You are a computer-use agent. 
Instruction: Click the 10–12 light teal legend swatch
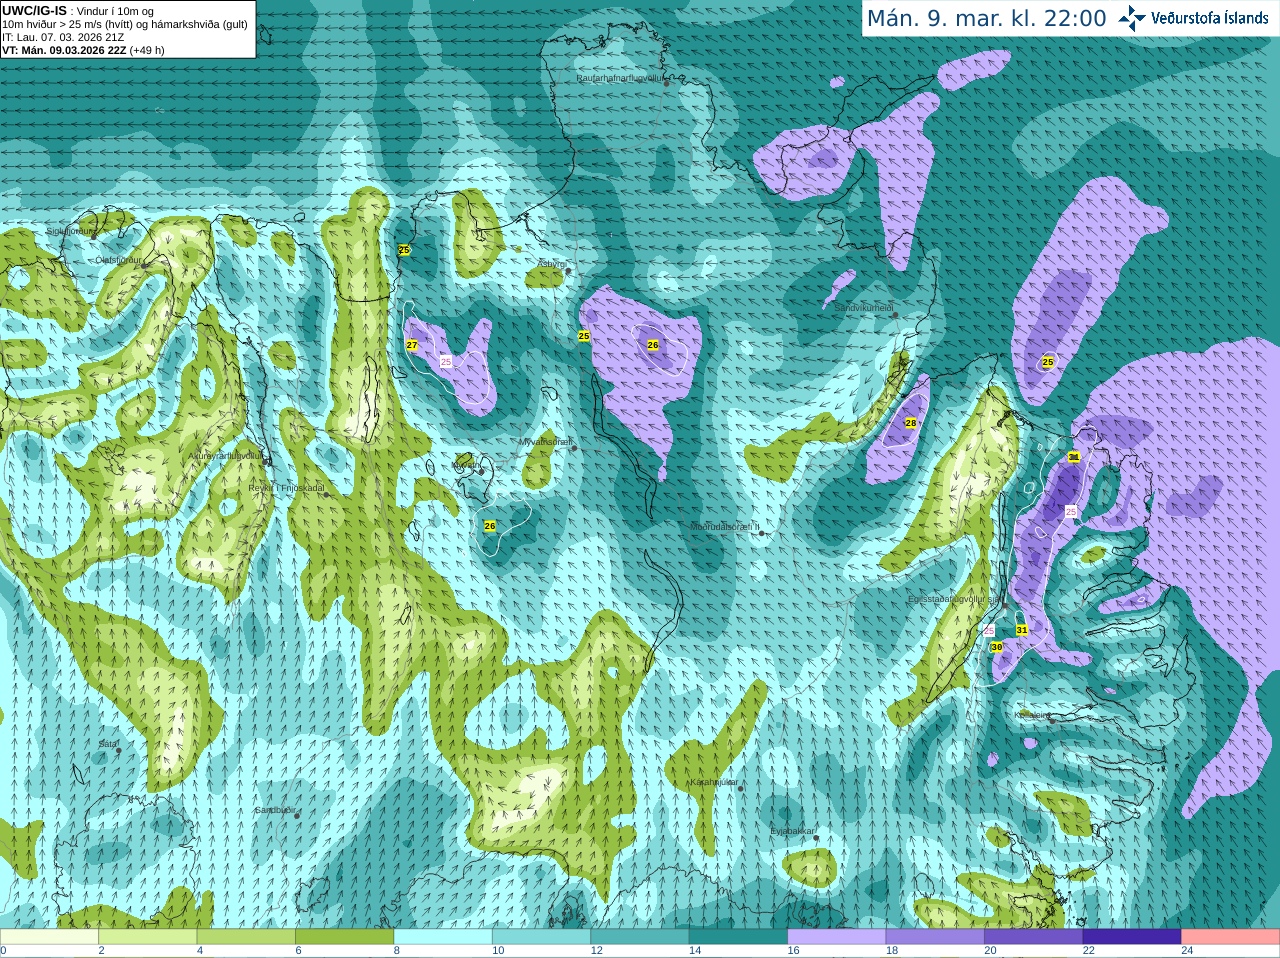(x=542, y=937)
